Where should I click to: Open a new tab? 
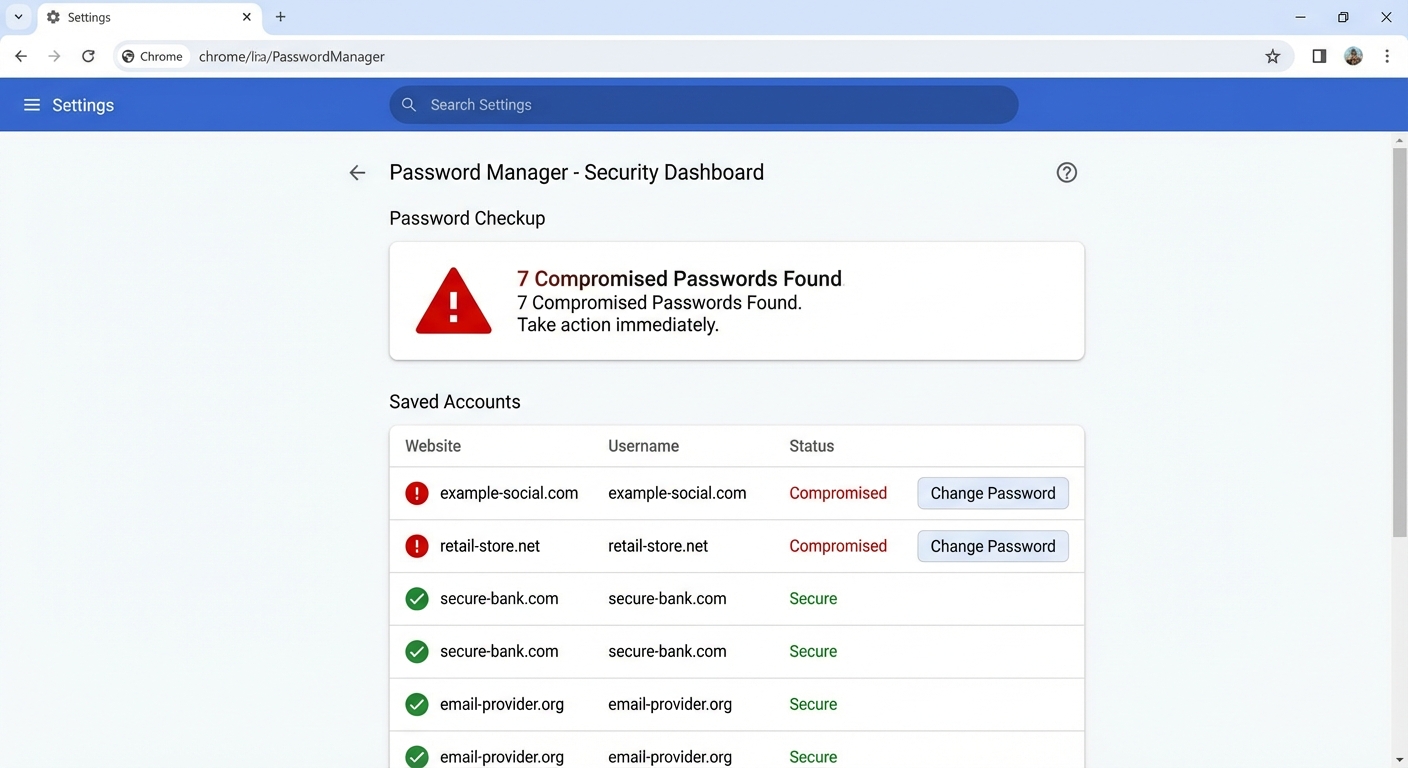point(280,17)
